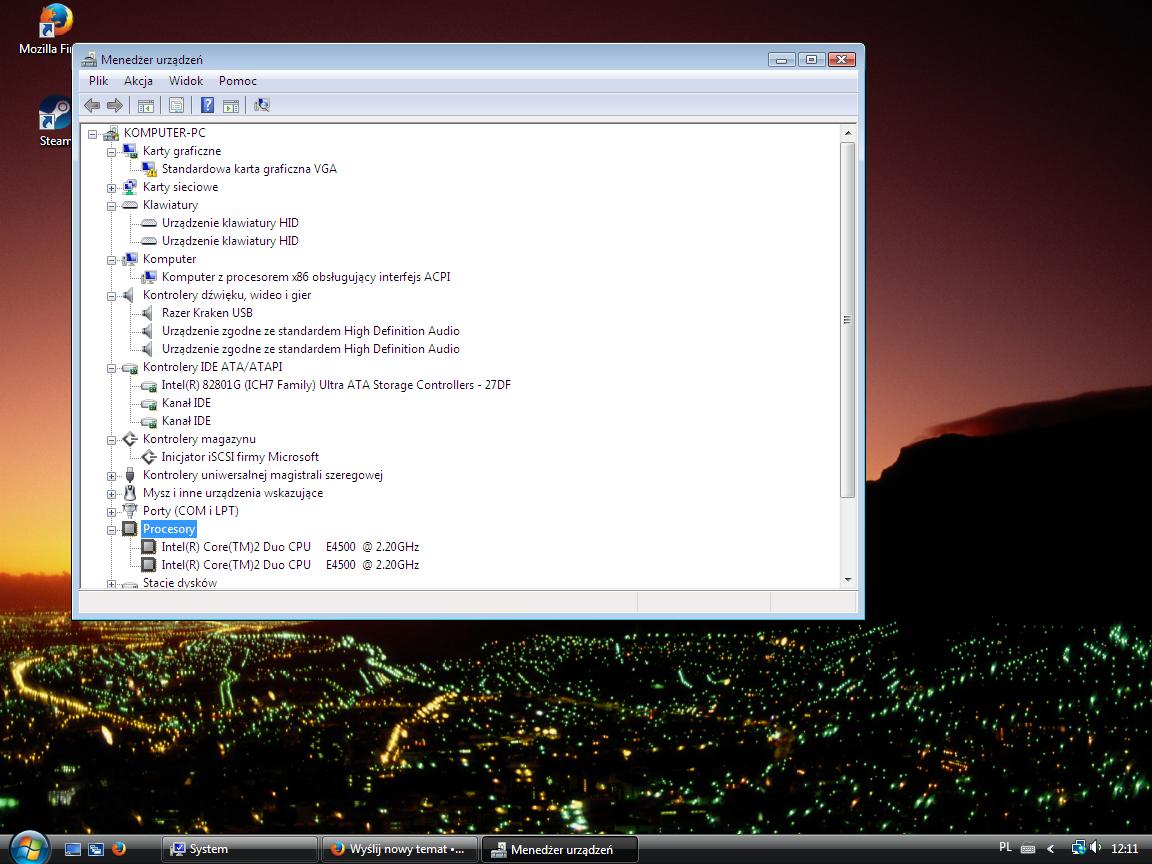Launch Firefox from quick launch bar
This screenshot has width=1152, height=864.
point(119,849)
